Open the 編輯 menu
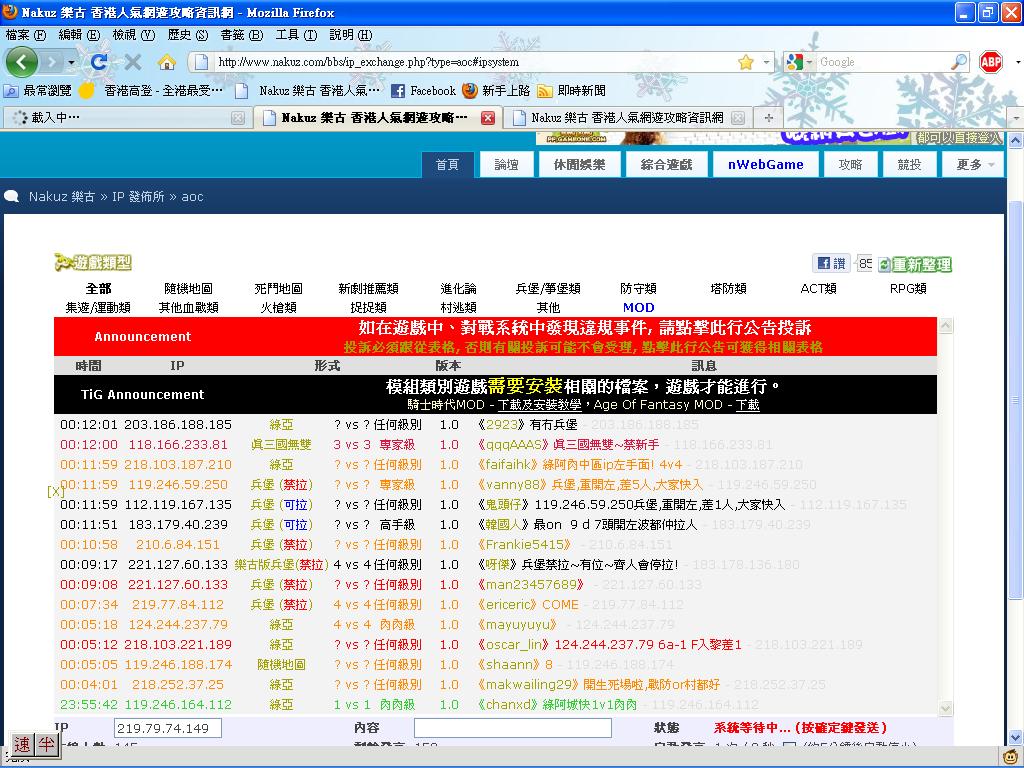The height and width of the screenshot is (768, 1024). [x=79, y=35]
